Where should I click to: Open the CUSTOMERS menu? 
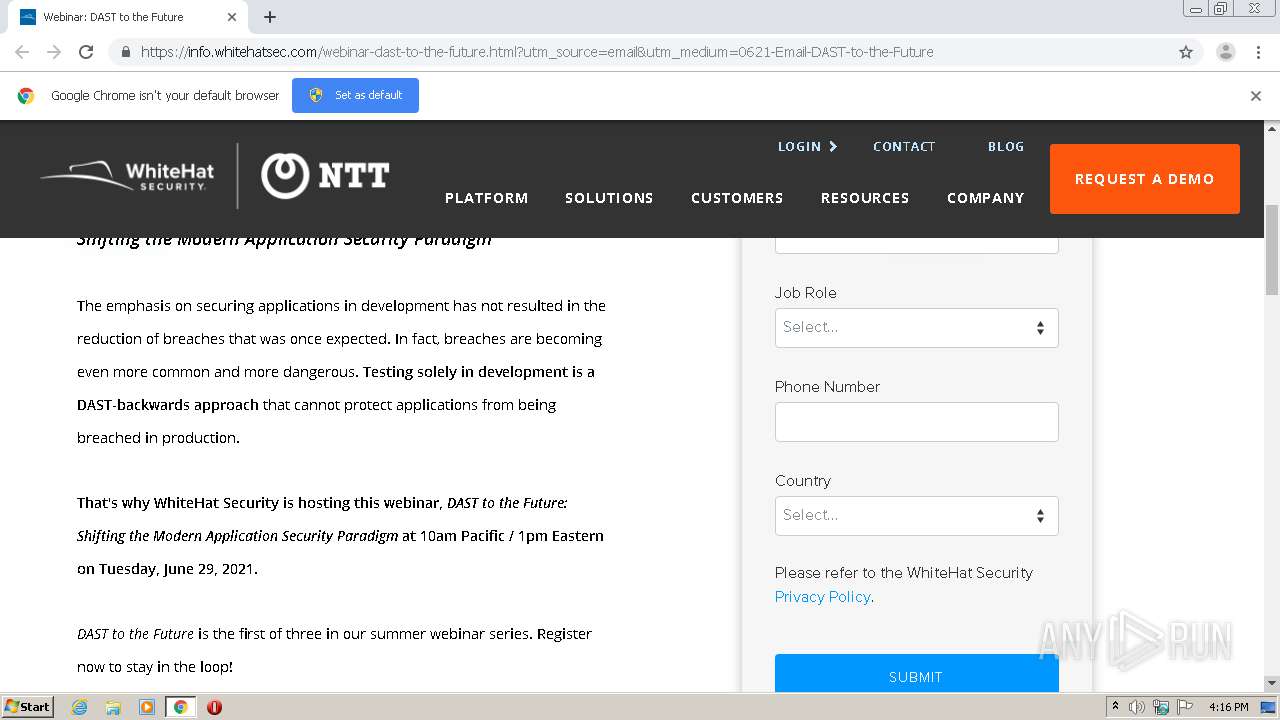point(737,198)
